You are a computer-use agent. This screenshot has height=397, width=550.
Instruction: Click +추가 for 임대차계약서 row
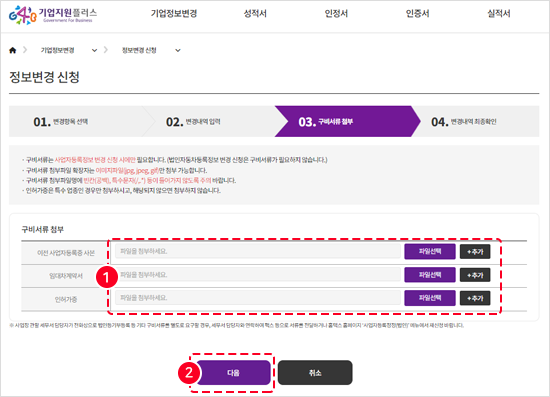coord(475,275)
